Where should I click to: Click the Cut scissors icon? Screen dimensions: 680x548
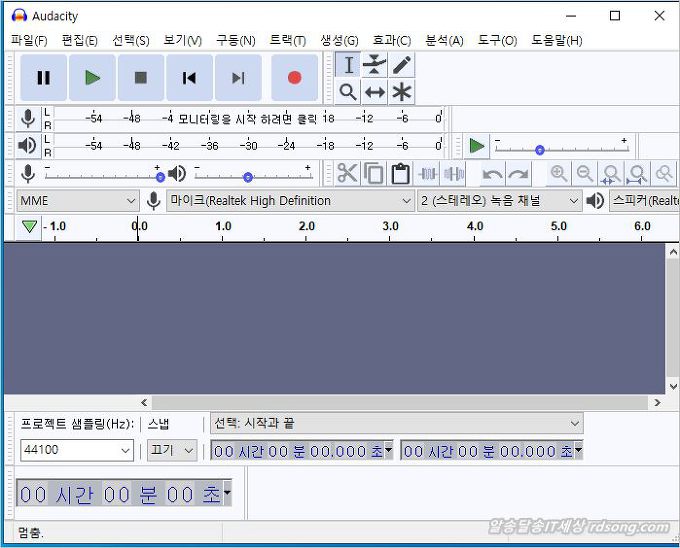[347, 173]
